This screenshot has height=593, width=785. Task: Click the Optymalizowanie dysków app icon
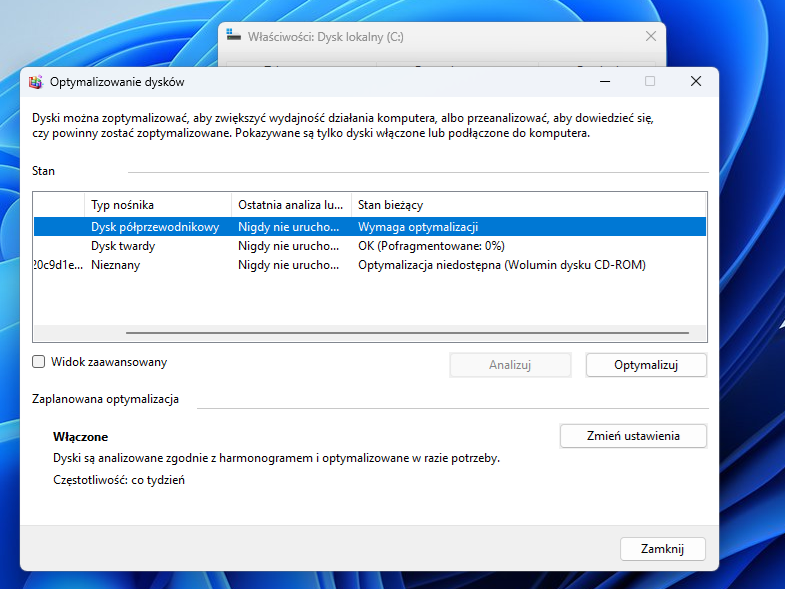coord(36,82)
